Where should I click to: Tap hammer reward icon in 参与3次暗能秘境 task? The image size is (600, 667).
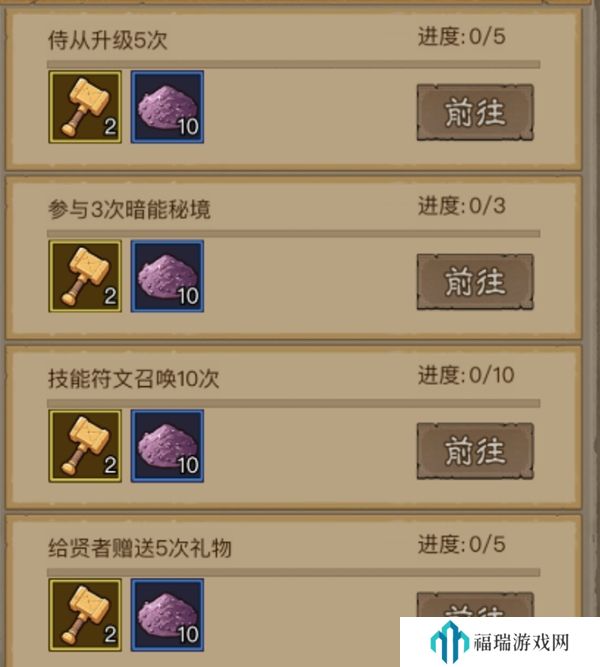[x=85, y=276]
